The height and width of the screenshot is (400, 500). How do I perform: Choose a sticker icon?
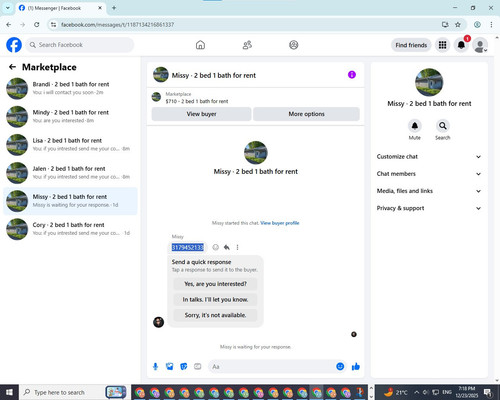coord(184,367)
